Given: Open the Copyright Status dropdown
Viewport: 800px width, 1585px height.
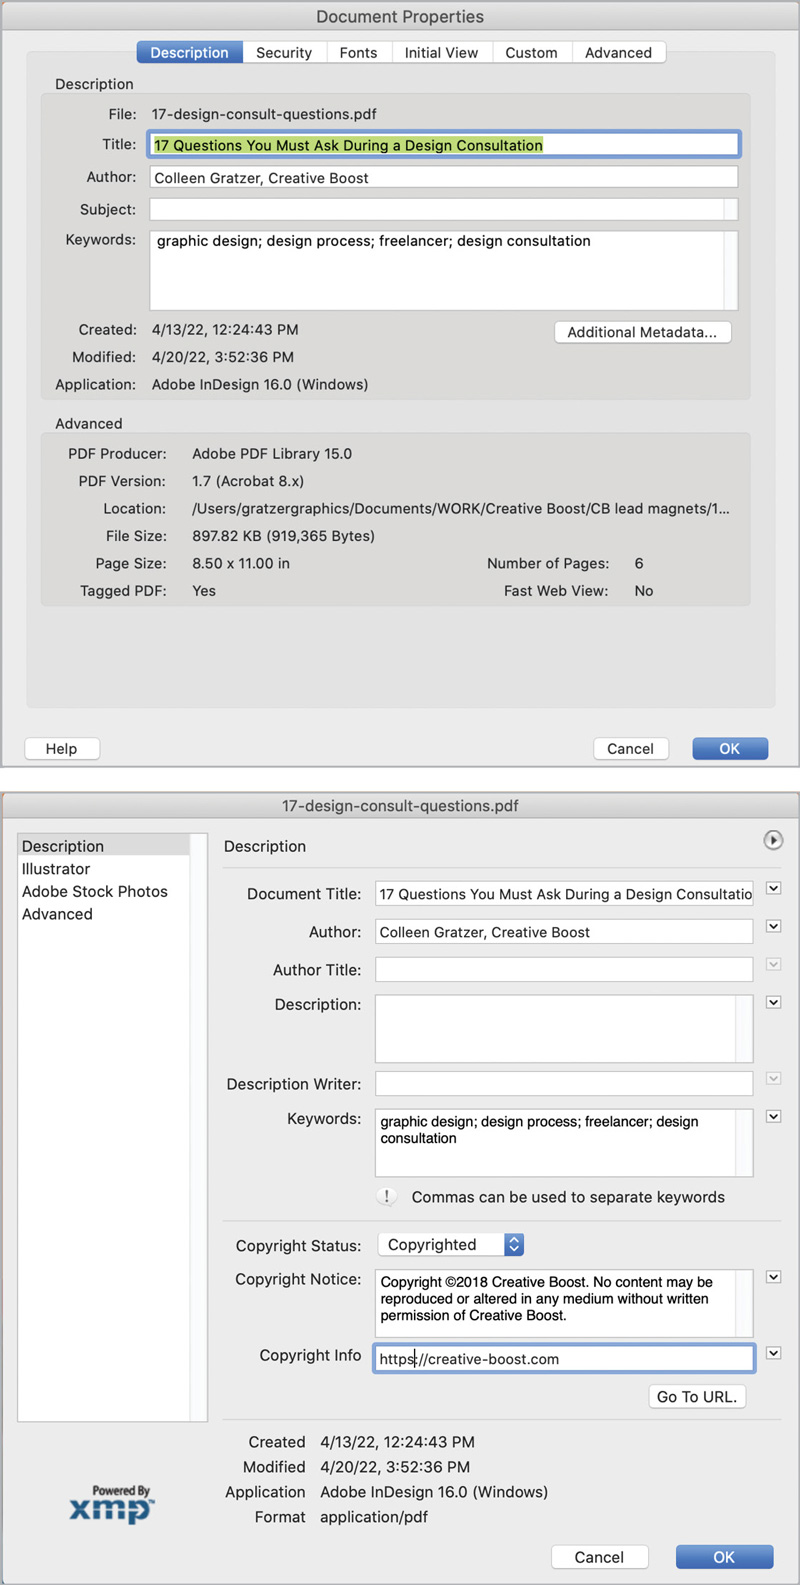Looking at the screenshot, I should (450, 1244).
